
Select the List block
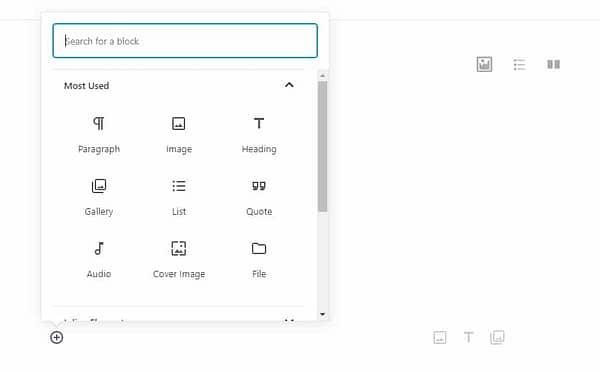tap(179, 197)
